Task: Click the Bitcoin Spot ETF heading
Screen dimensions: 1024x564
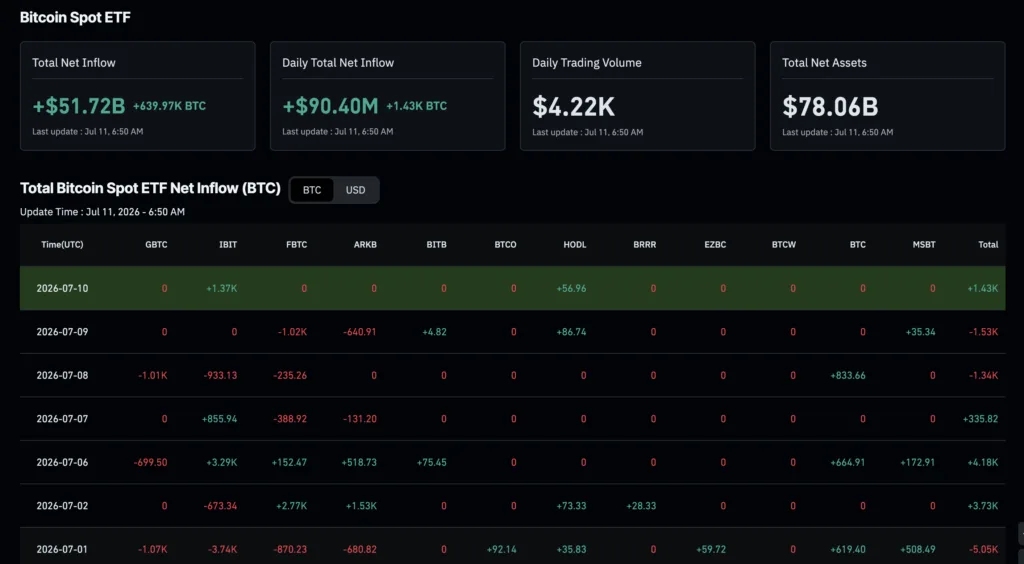Action: pos(75,18)
